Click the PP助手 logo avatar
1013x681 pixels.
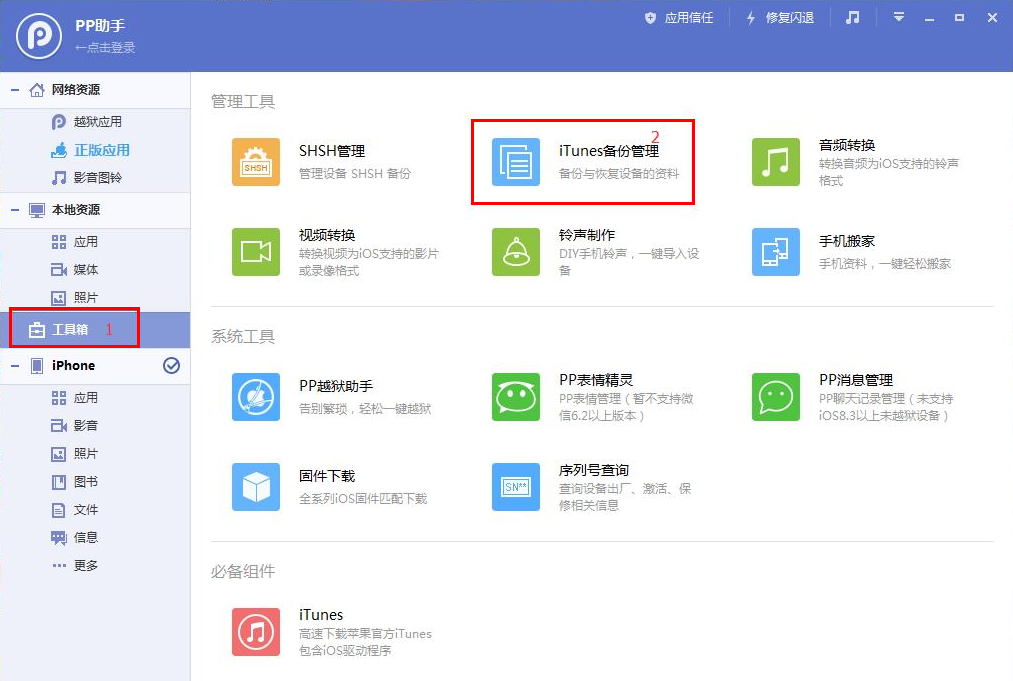tap(39, 36)
